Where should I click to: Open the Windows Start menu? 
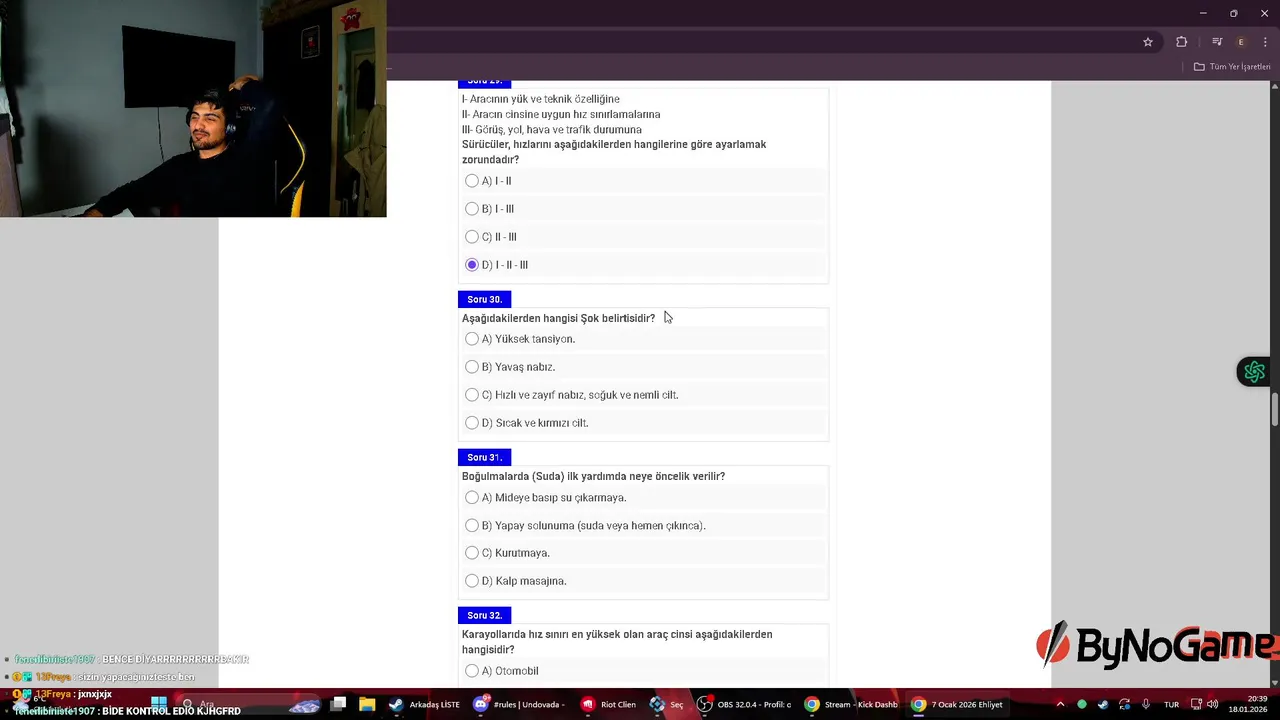(159, 704)
